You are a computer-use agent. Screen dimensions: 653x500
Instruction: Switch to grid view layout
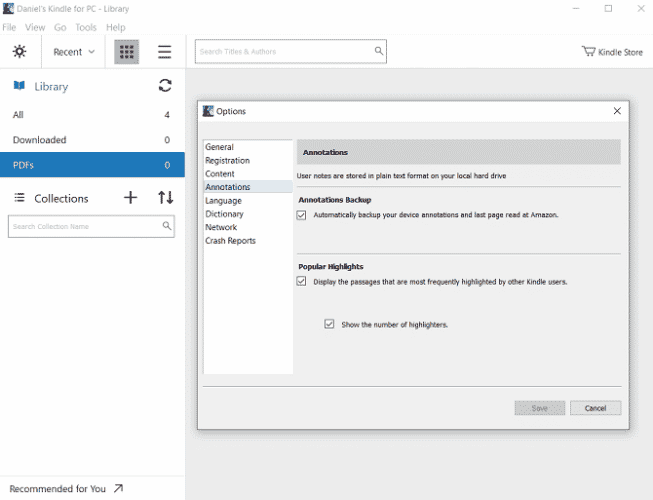point(126,52)
